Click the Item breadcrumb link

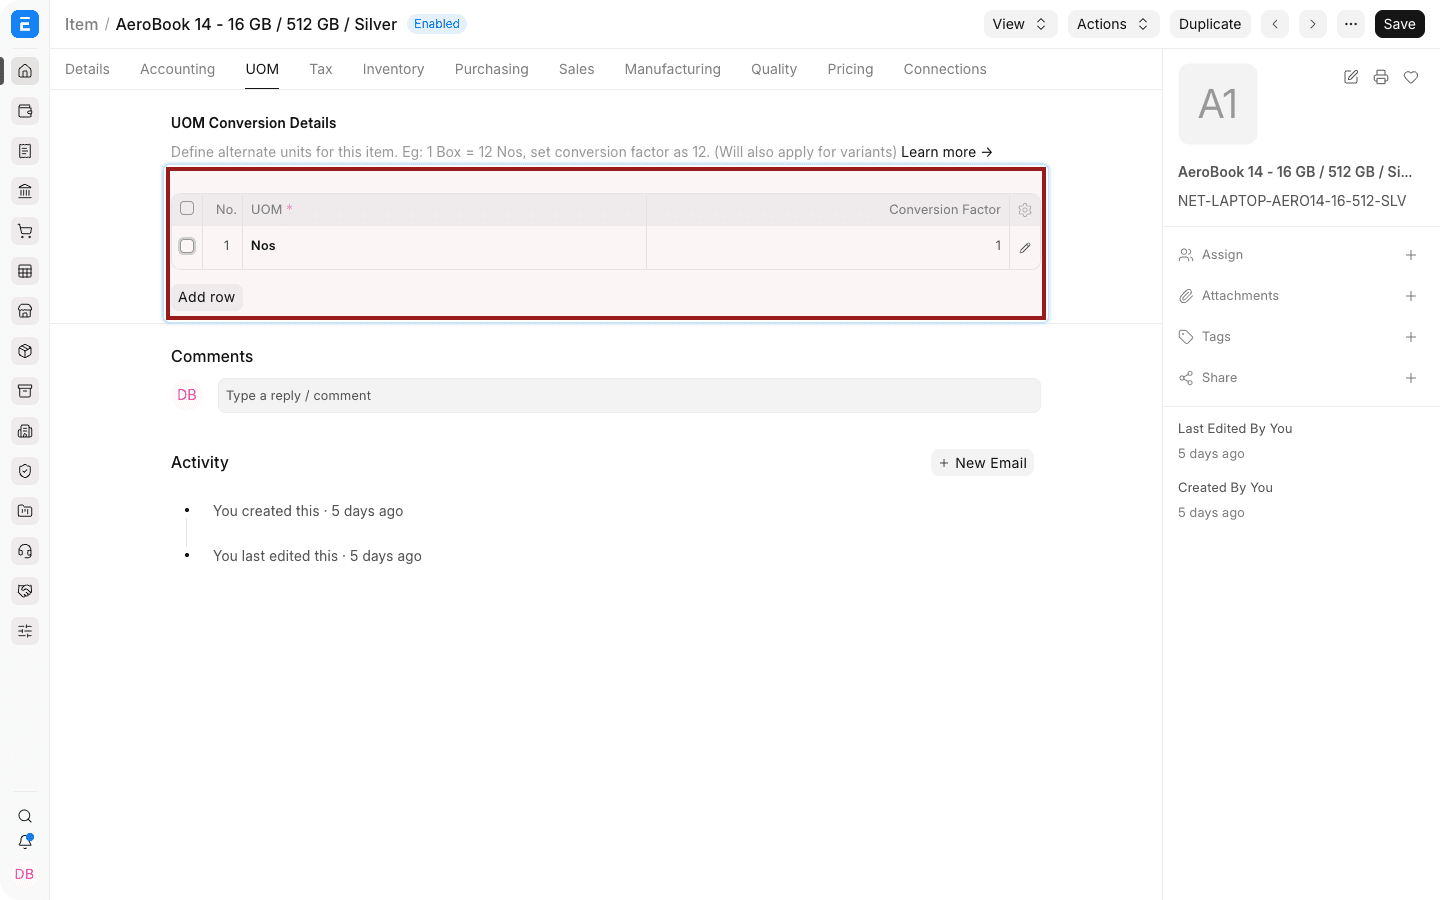(81, 24)
